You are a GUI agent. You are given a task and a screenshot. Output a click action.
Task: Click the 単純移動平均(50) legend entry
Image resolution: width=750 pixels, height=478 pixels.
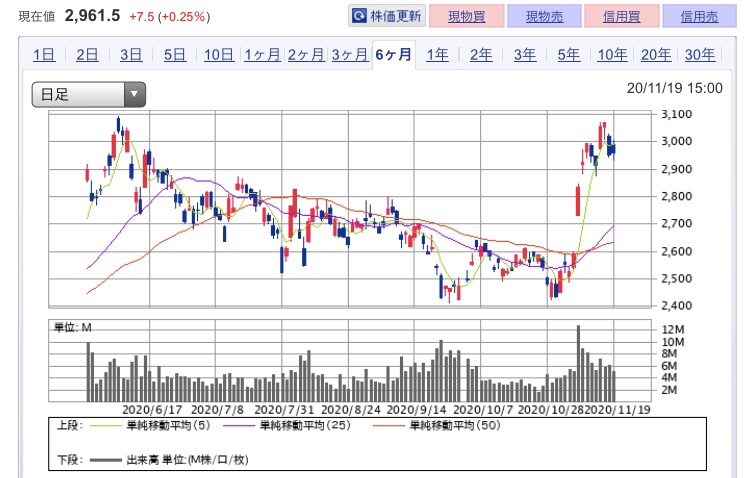point(454,425)
